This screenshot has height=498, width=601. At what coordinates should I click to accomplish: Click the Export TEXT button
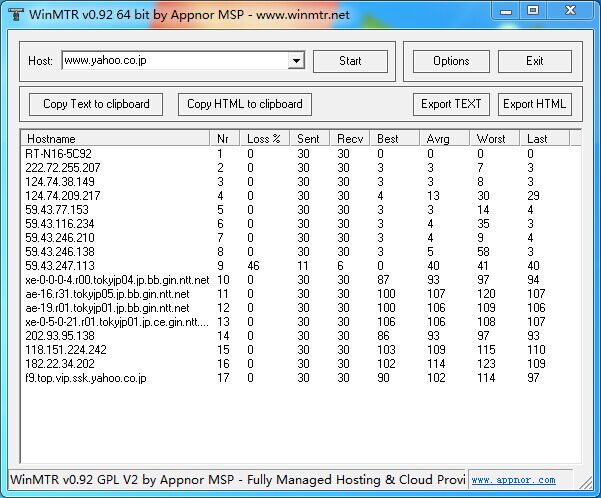pos(451,104)
